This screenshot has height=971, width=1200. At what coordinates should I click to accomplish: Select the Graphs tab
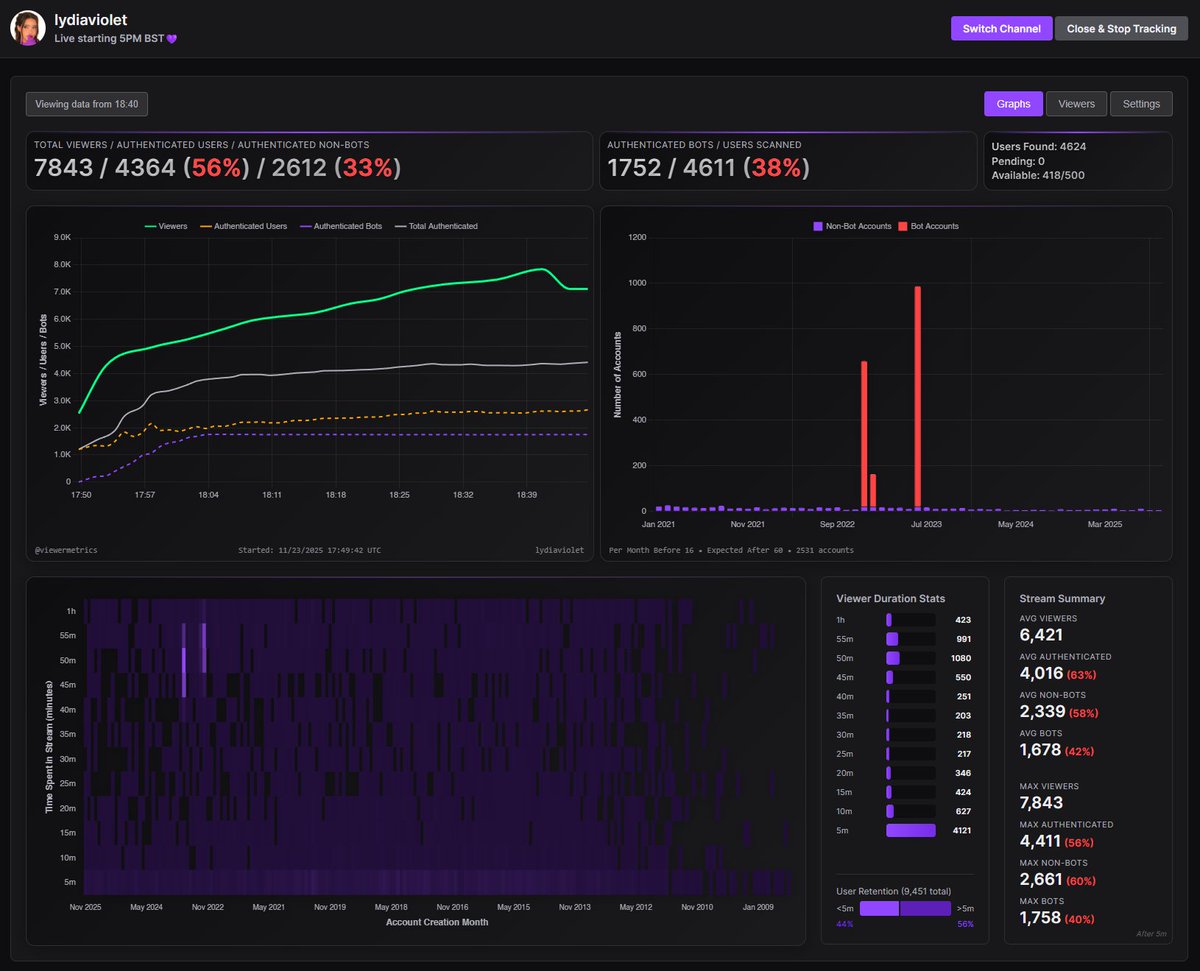pyautogui.click(x=1012, y=103)
